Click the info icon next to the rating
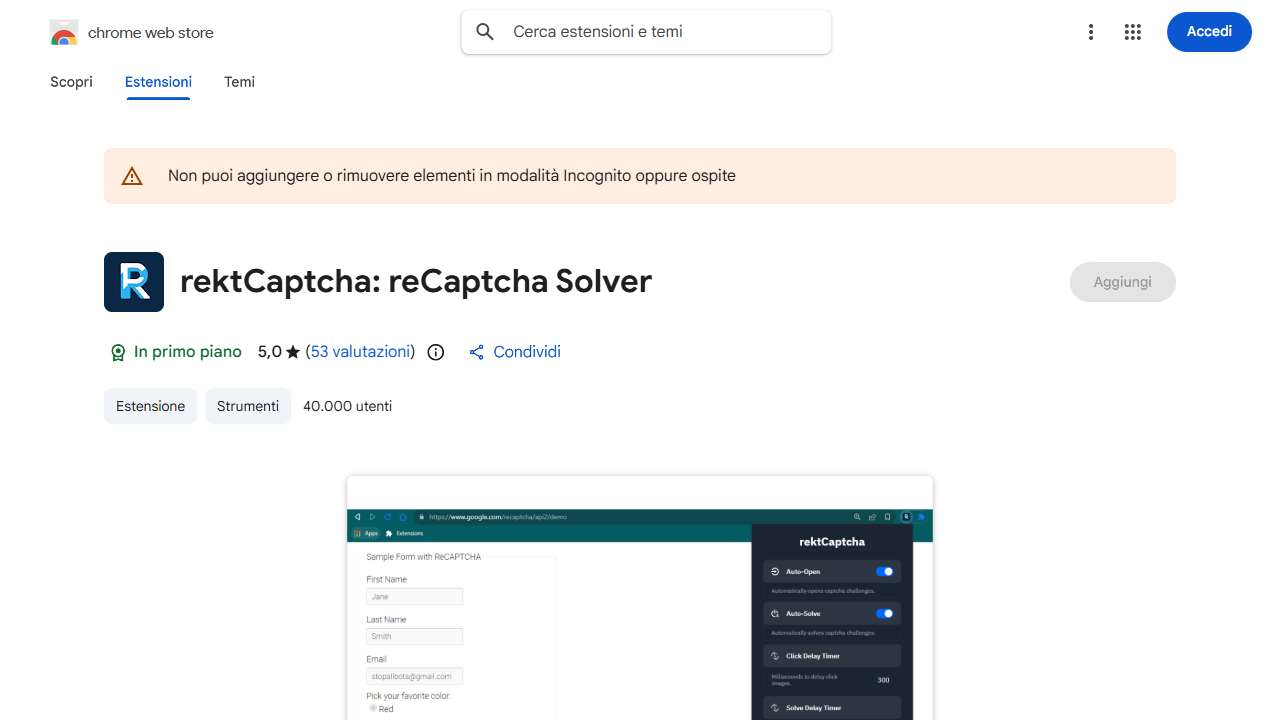The width and height of the screenshot is (1280, 720). pos(435,352)
